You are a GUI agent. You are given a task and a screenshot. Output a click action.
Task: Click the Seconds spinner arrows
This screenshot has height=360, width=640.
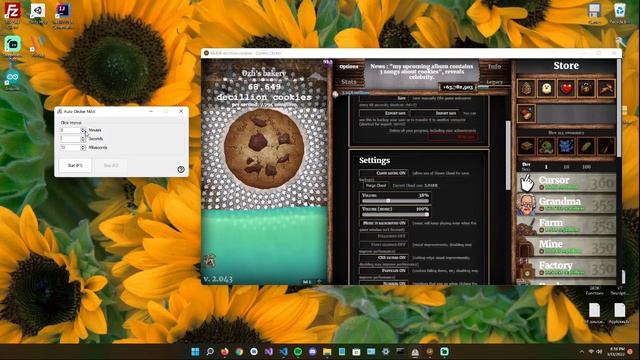83,139
